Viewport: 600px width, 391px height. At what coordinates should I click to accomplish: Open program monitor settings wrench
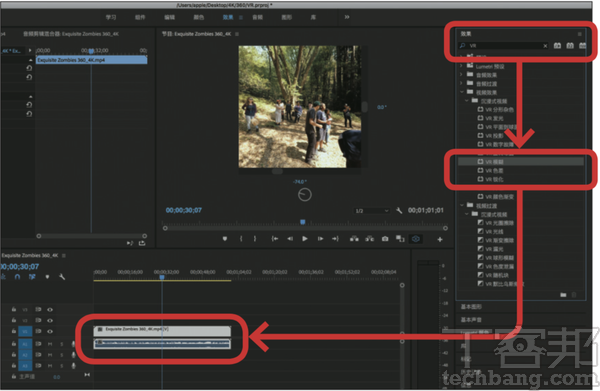pyautogui.click(x=399, y=210)
